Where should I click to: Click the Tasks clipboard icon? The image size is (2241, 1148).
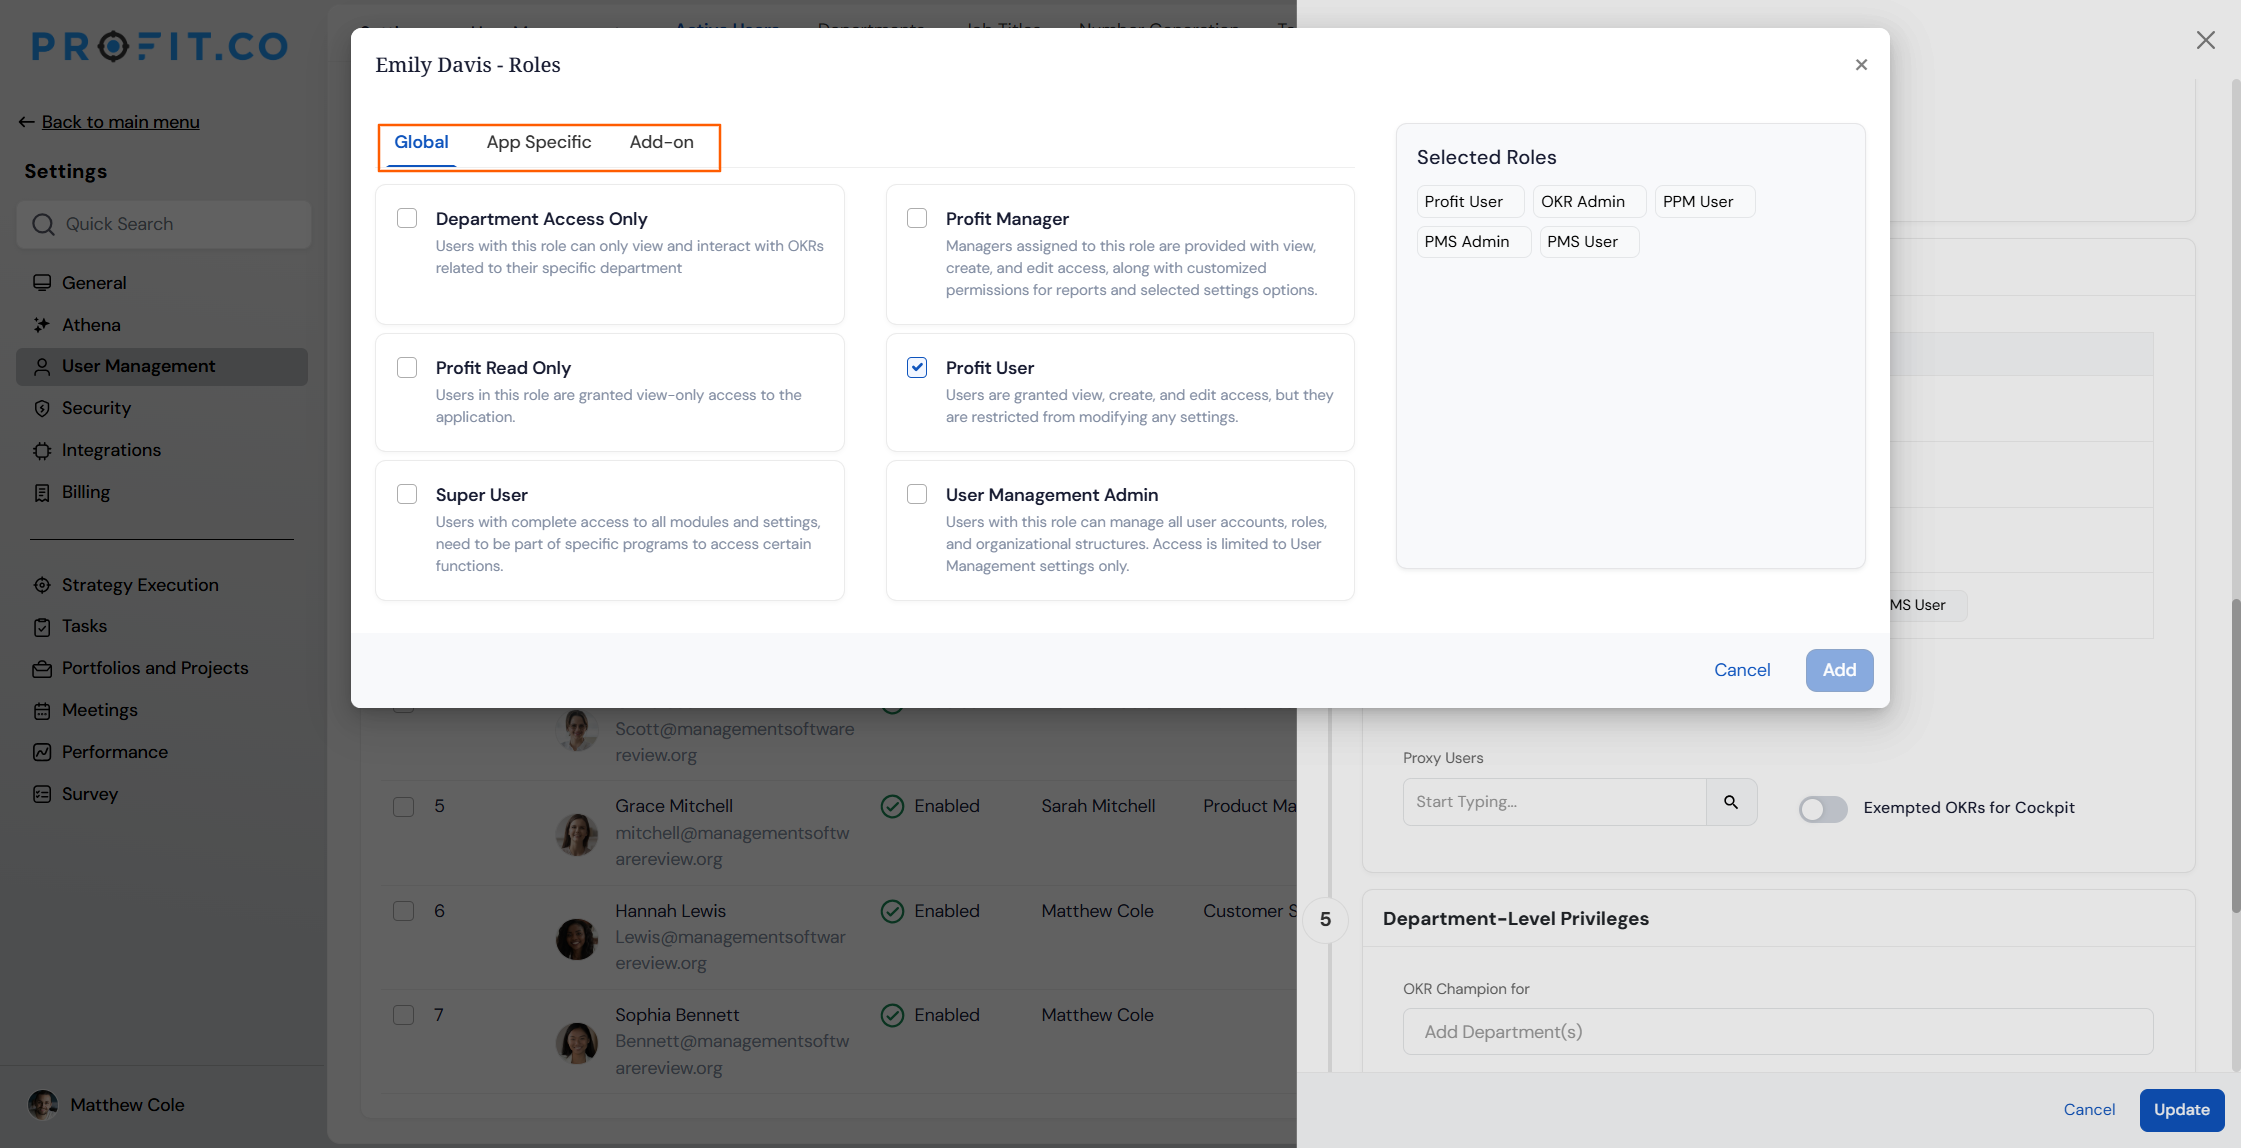point(42,627)
